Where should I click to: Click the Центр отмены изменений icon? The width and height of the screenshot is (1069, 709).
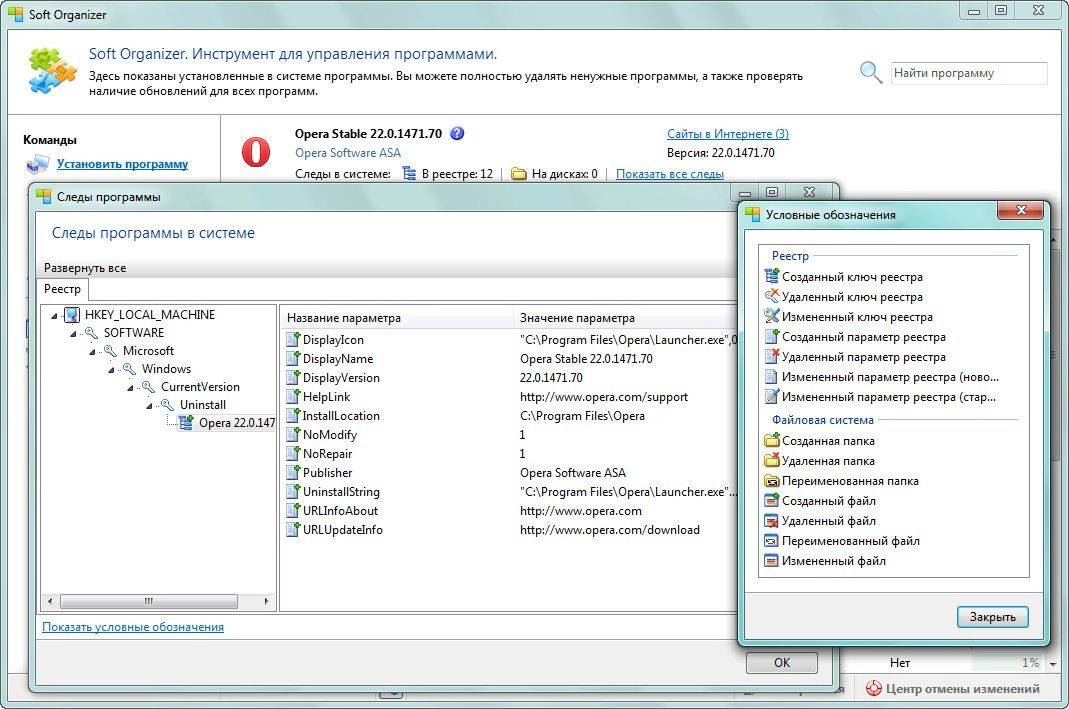point(873,689)
